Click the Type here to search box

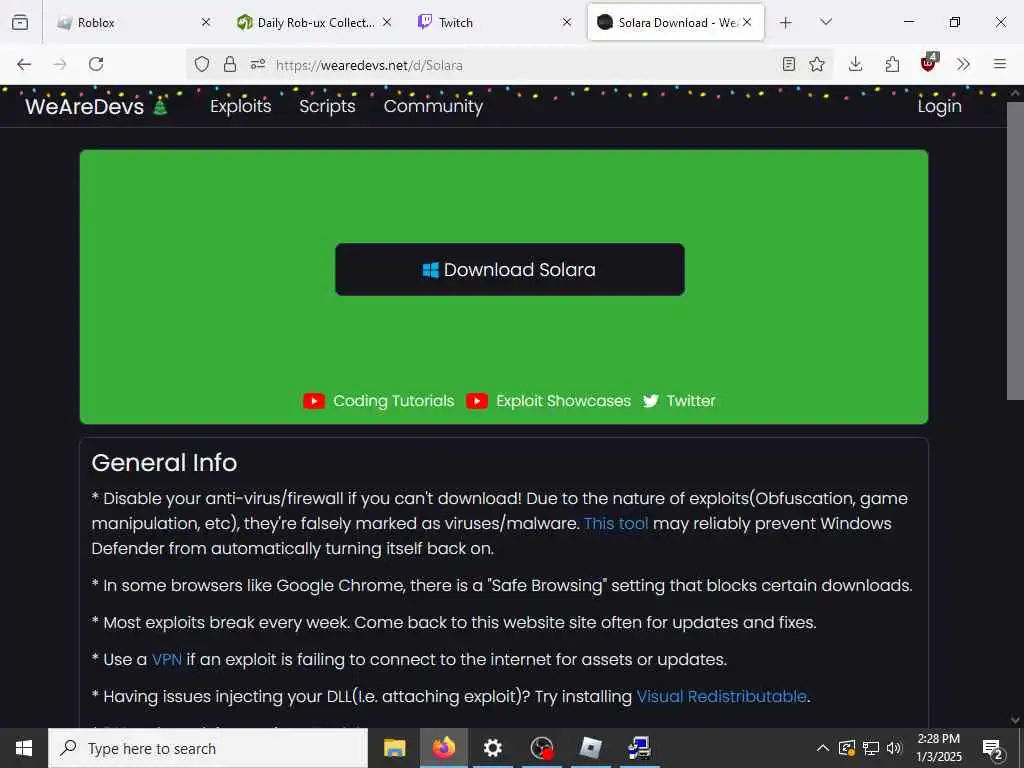(208, 748)
